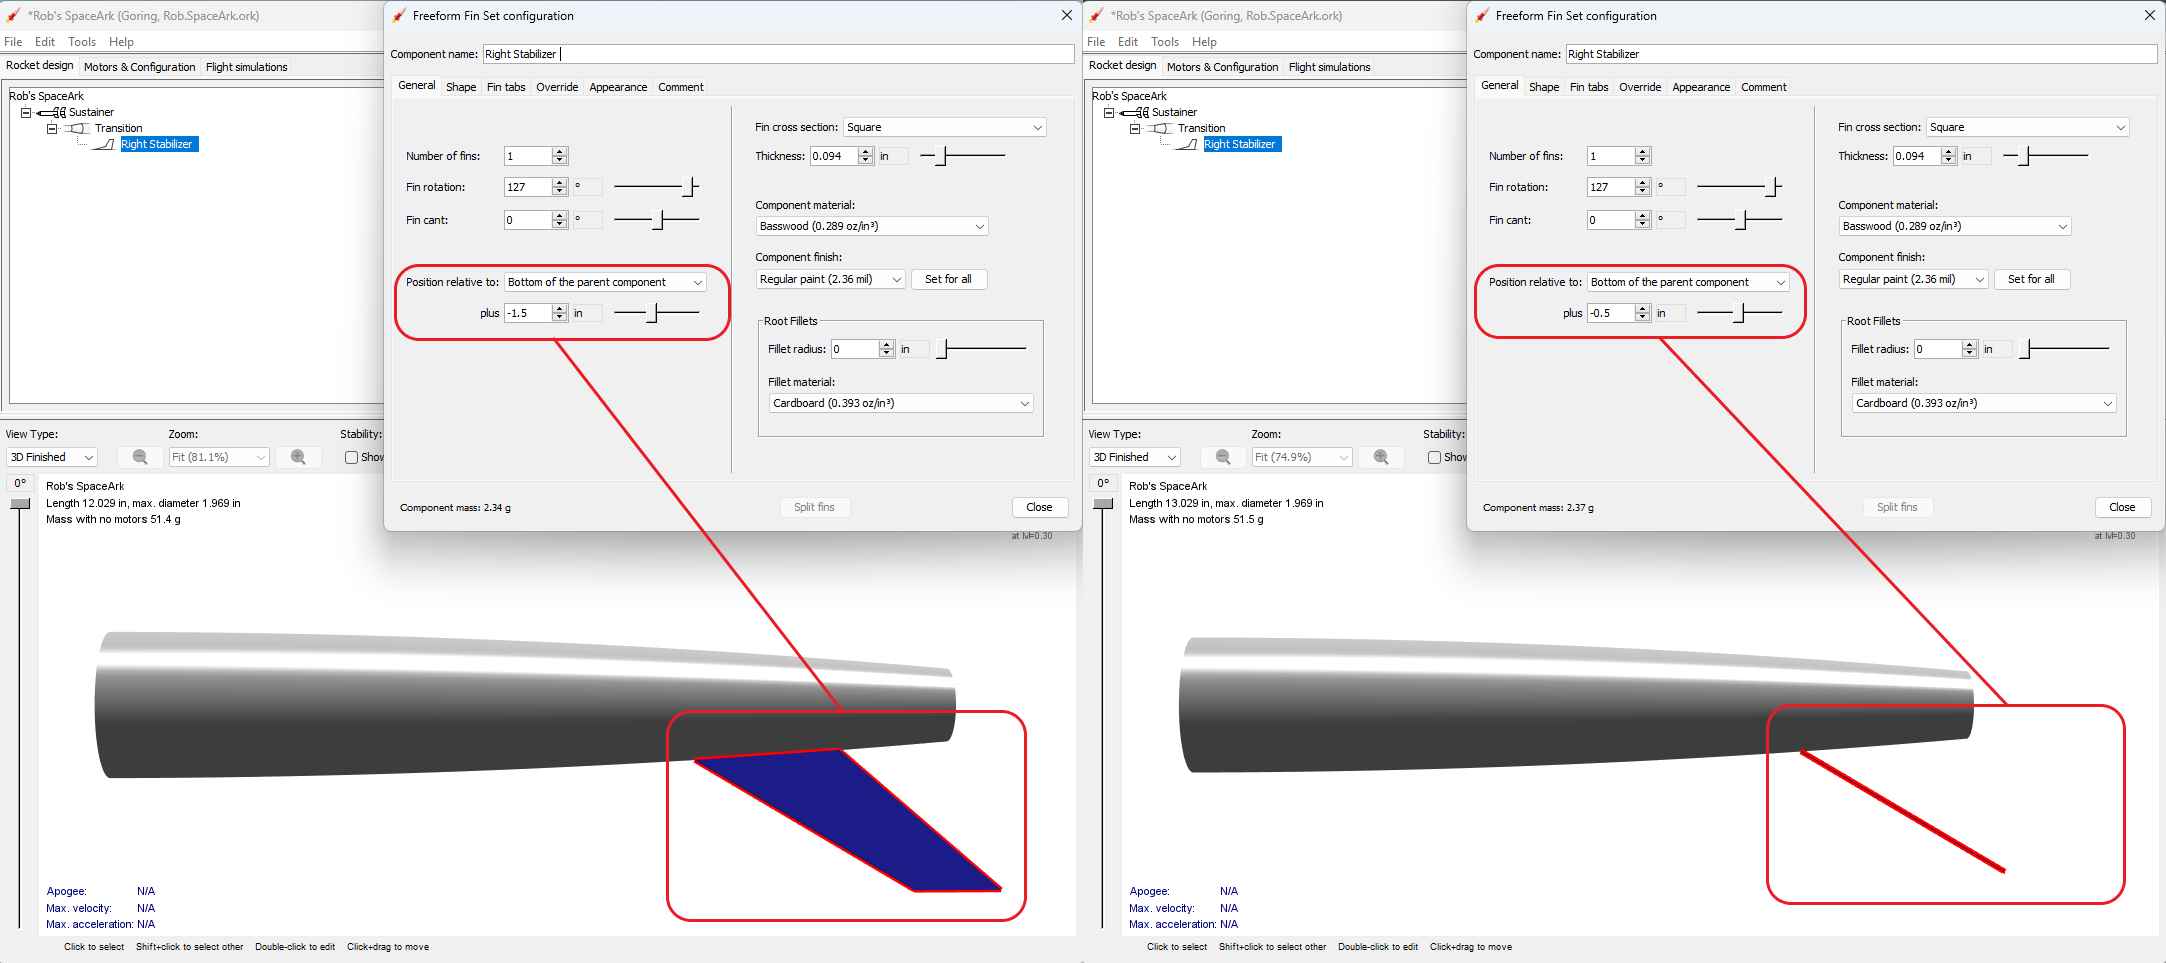Click the Component name input field
The image size is (2166, 963).
coord(776,54)
